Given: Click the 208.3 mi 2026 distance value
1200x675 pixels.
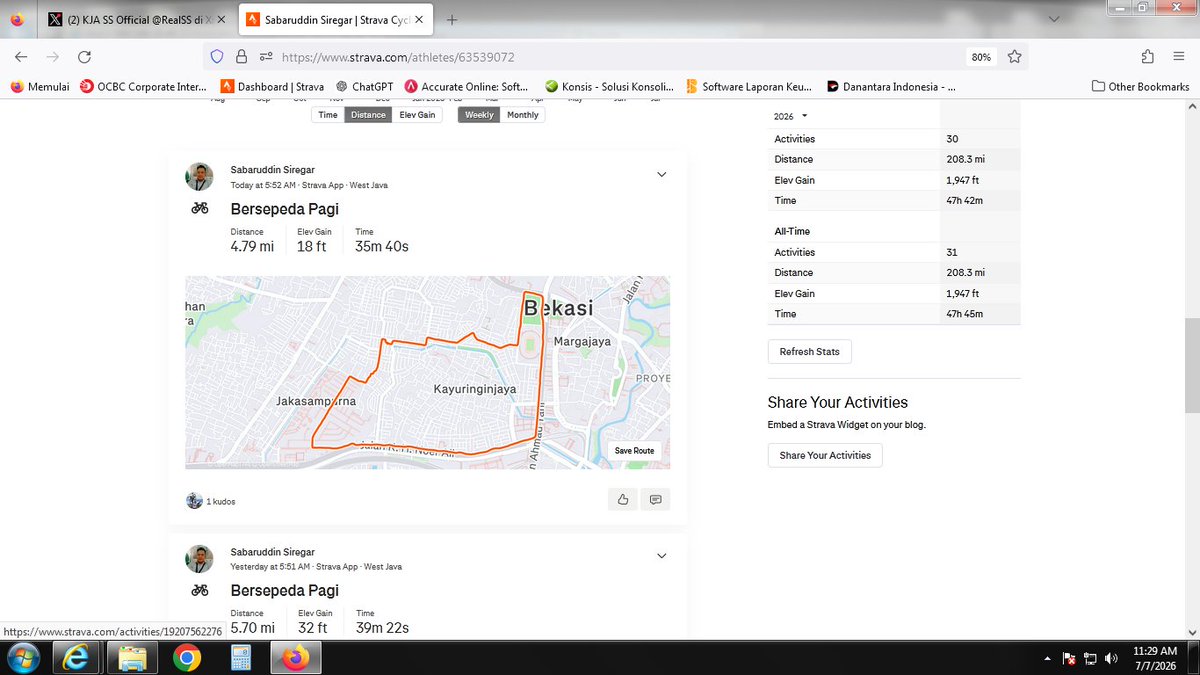Looking at the screenshot, I should click(965, 159).
